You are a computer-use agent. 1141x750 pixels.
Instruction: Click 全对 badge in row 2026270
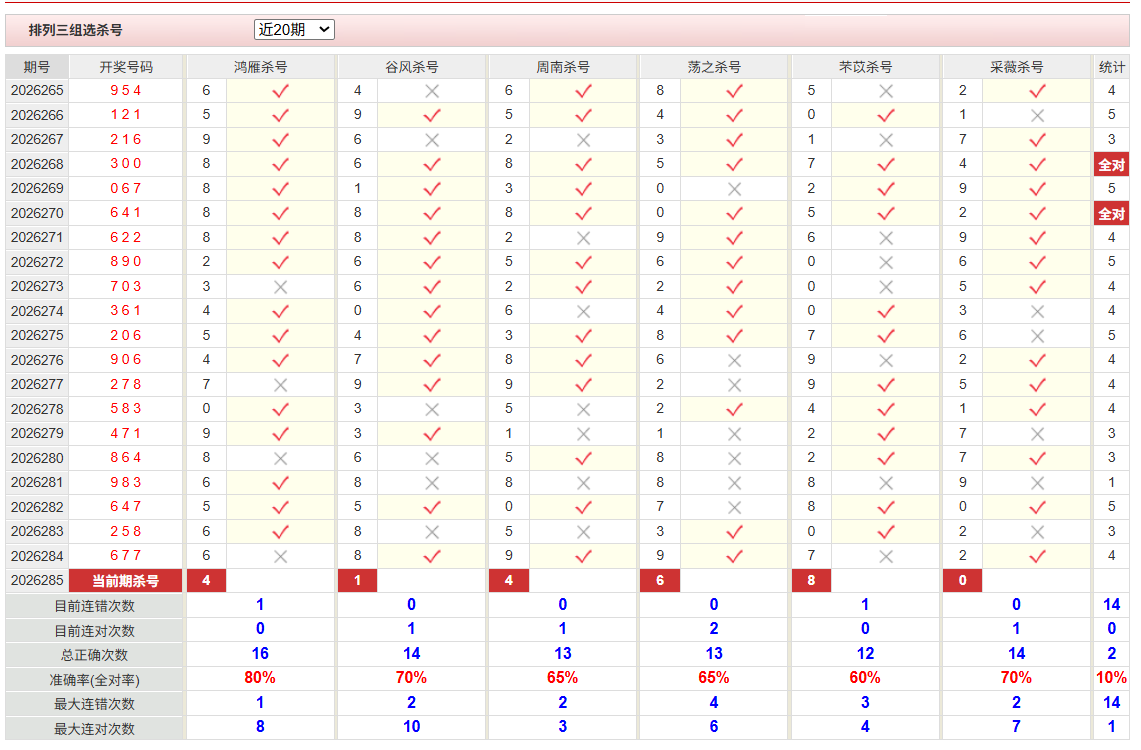pos(1111,214)
